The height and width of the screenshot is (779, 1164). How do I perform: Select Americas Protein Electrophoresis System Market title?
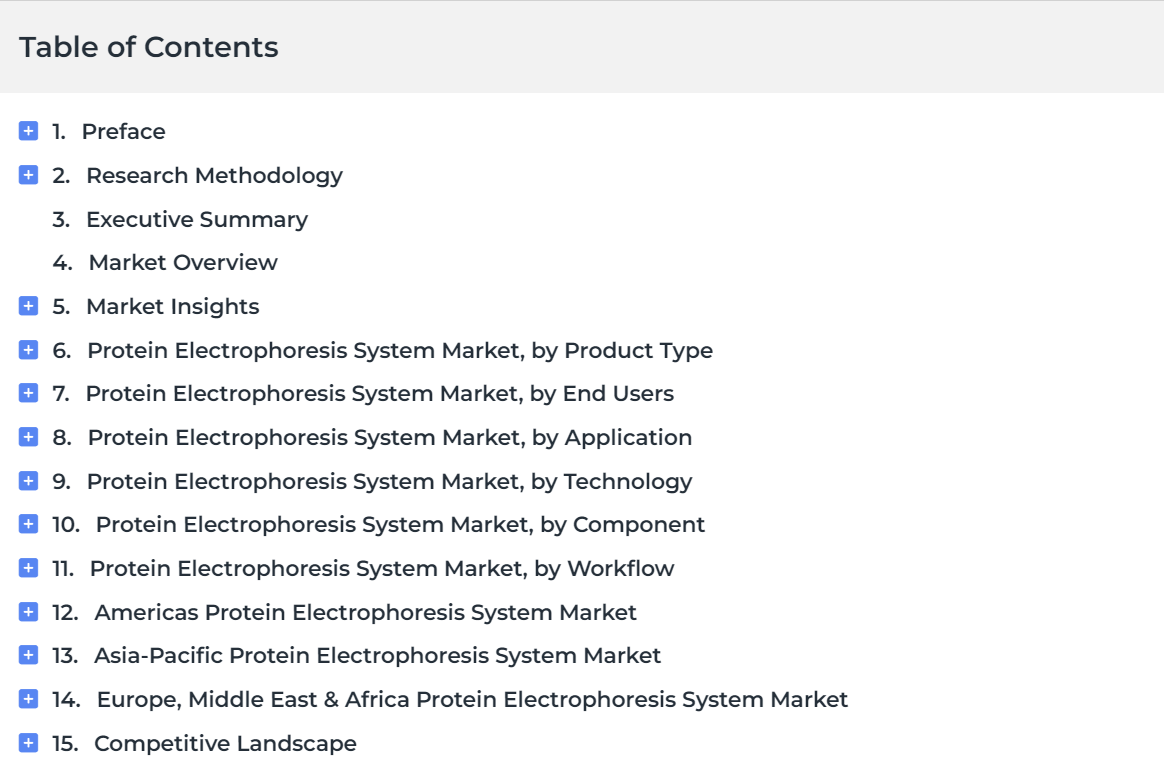[365, 613]
